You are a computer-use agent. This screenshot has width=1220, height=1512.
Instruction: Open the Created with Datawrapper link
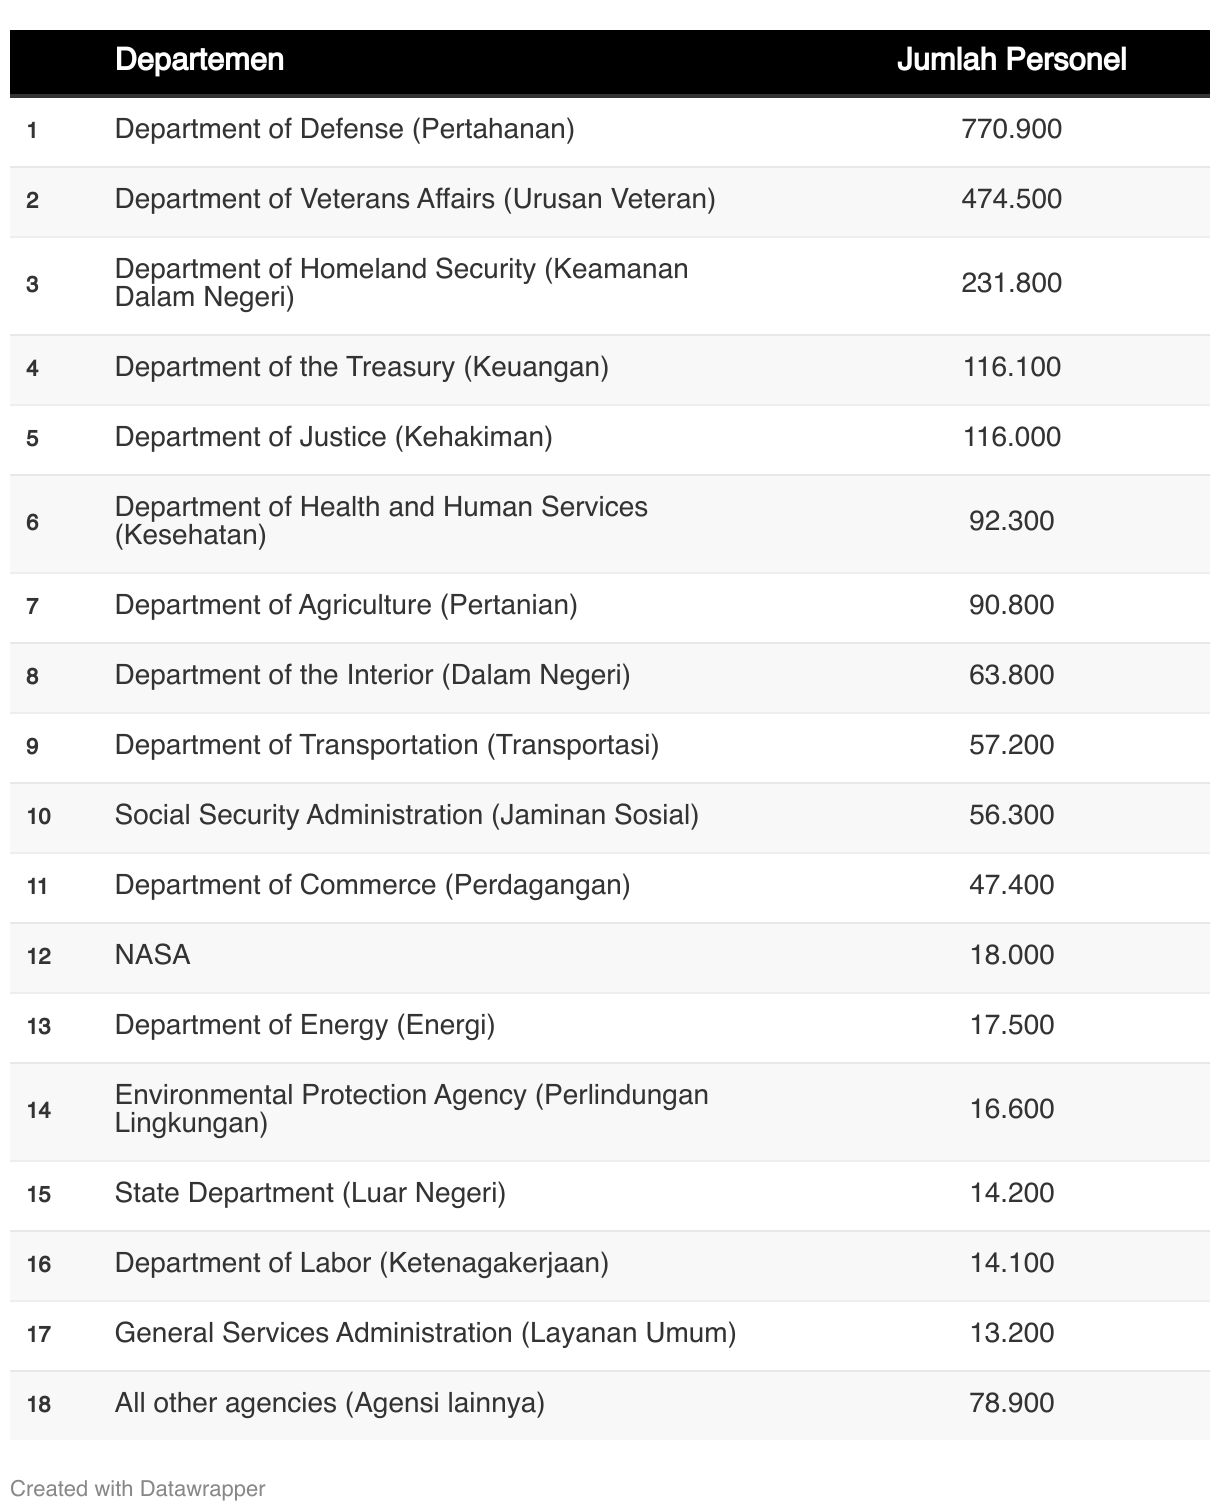pos(138,1488)
